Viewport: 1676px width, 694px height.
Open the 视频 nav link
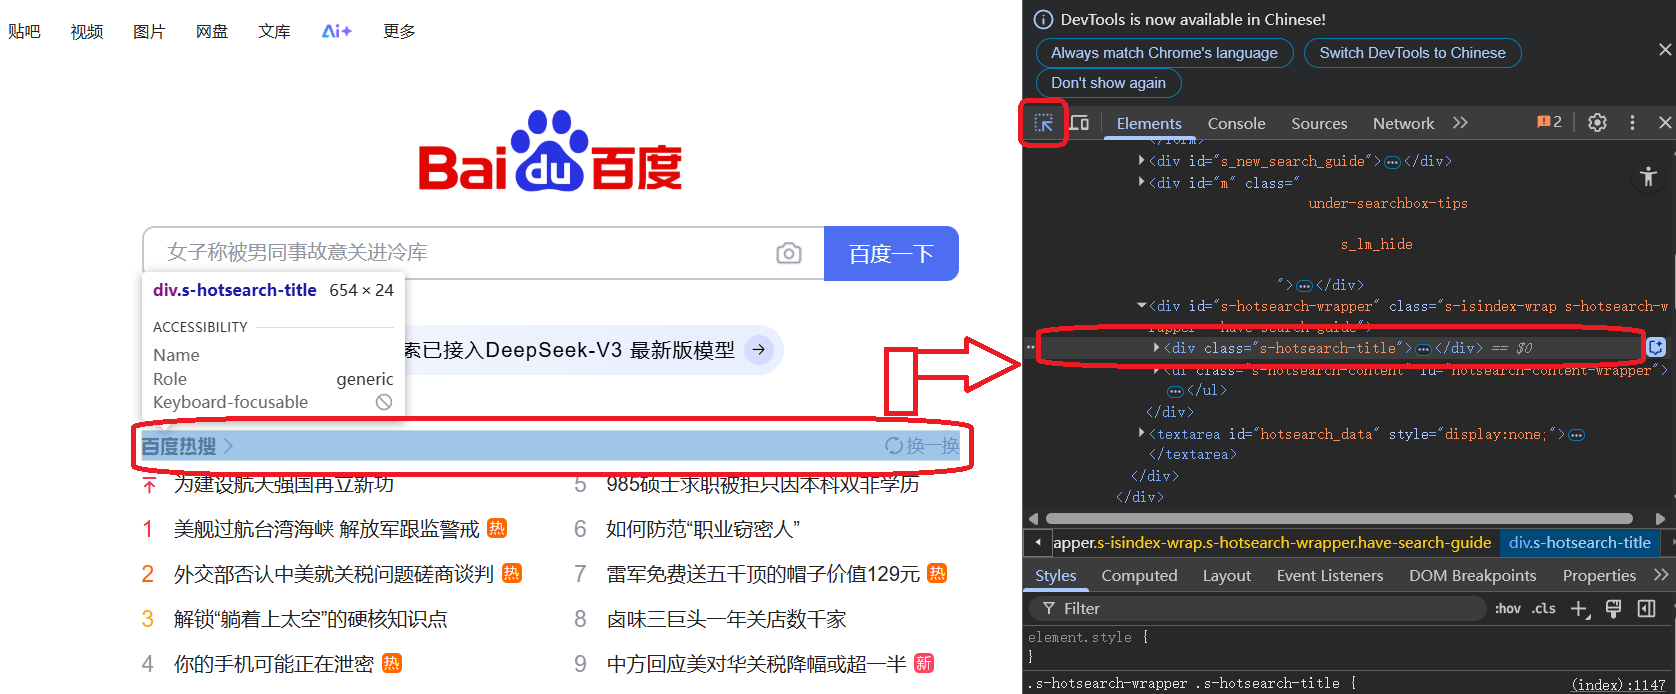tap(87, 32)
